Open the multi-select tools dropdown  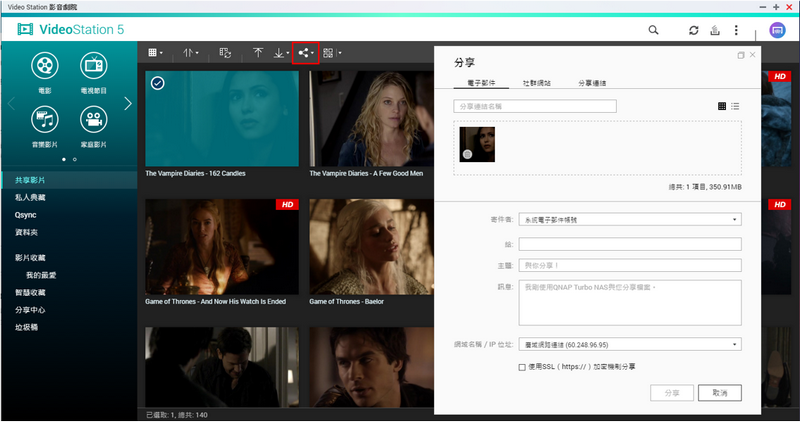point(332,53)
